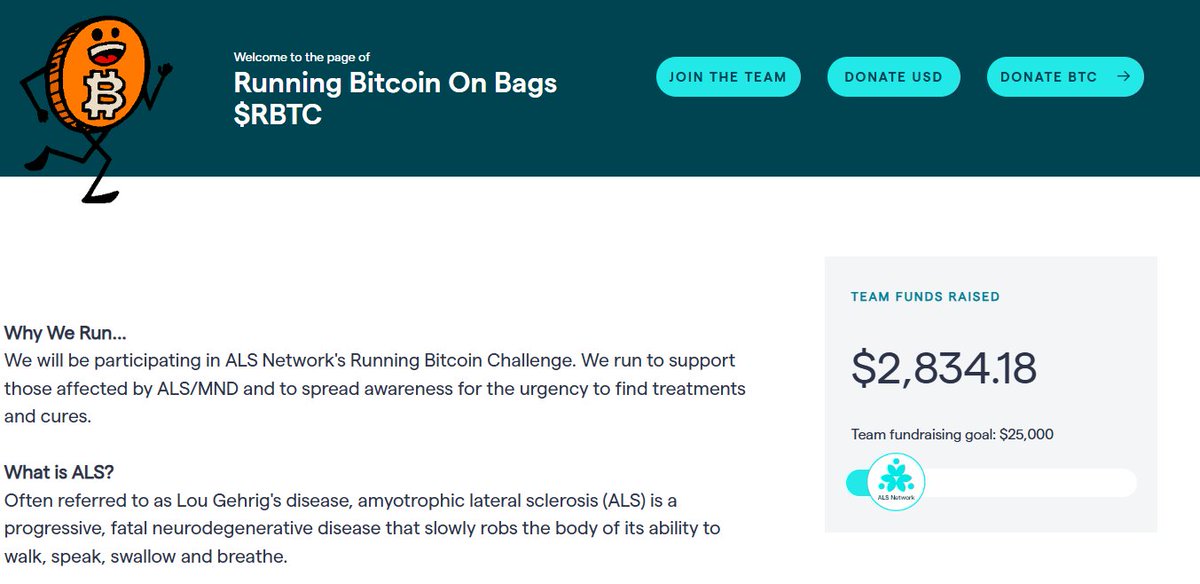Click the ALS Network logo badge
The image size is (1200, 584).
click(x=896, y=482)
